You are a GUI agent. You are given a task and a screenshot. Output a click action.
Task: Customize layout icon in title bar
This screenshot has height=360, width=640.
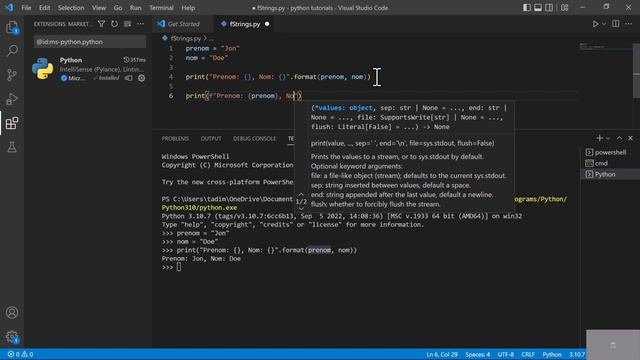[x=564, y=8]
